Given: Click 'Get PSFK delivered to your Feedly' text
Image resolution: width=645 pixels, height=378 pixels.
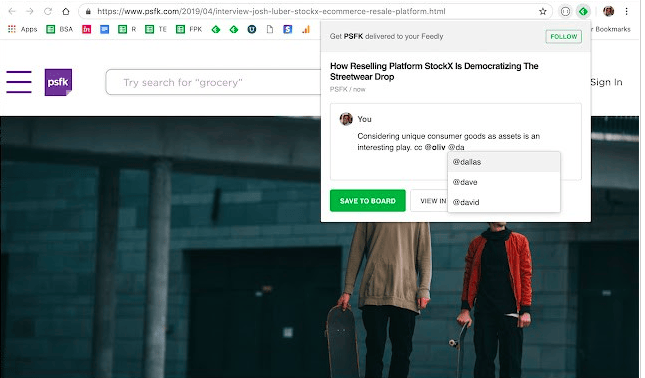Looking at the screenshot, I should (x=386, y=36).
